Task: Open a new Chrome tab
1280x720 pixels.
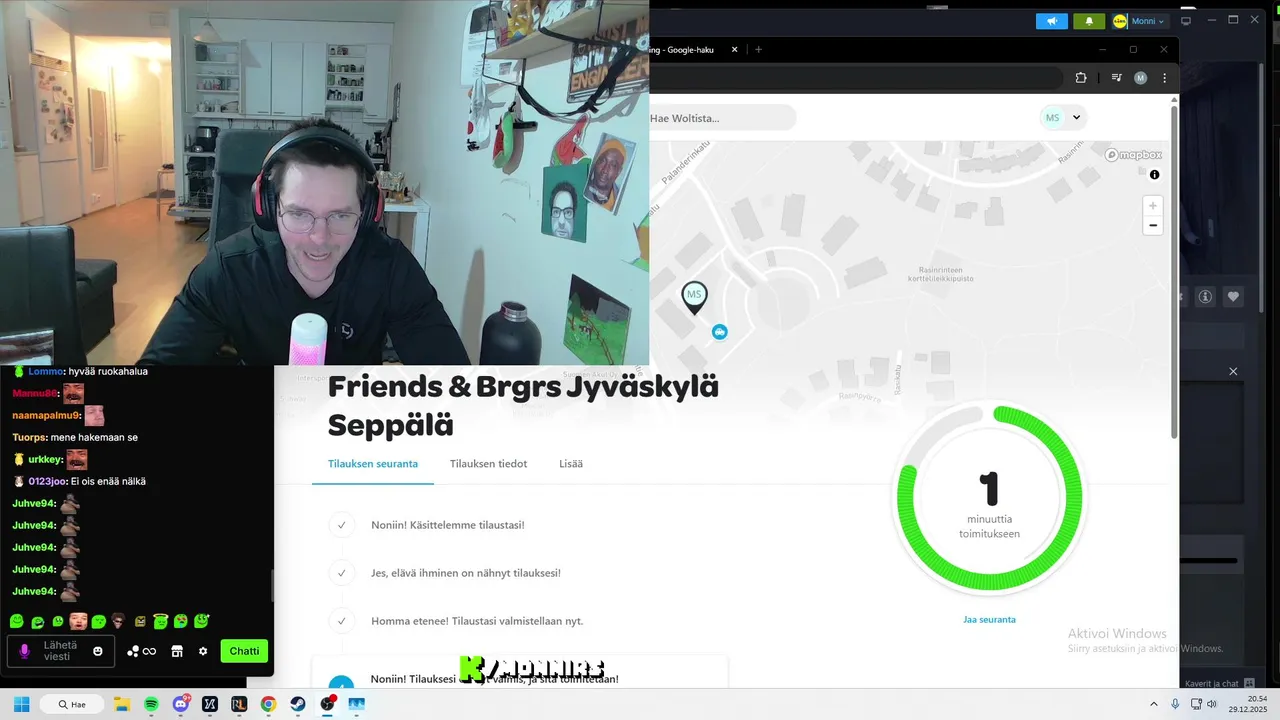Action: tap(758, 49)
